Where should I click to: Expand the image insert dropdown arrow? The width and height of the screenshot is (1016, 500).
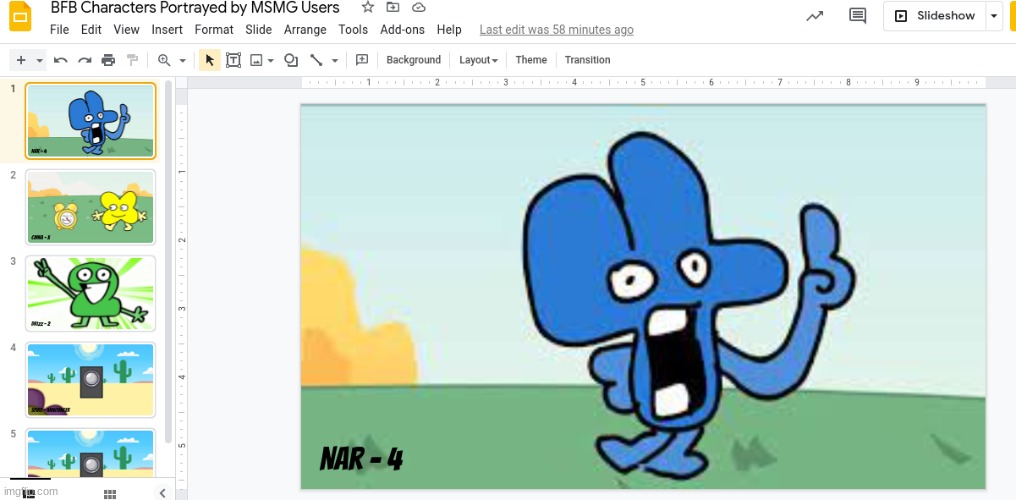tap(271, 60)
